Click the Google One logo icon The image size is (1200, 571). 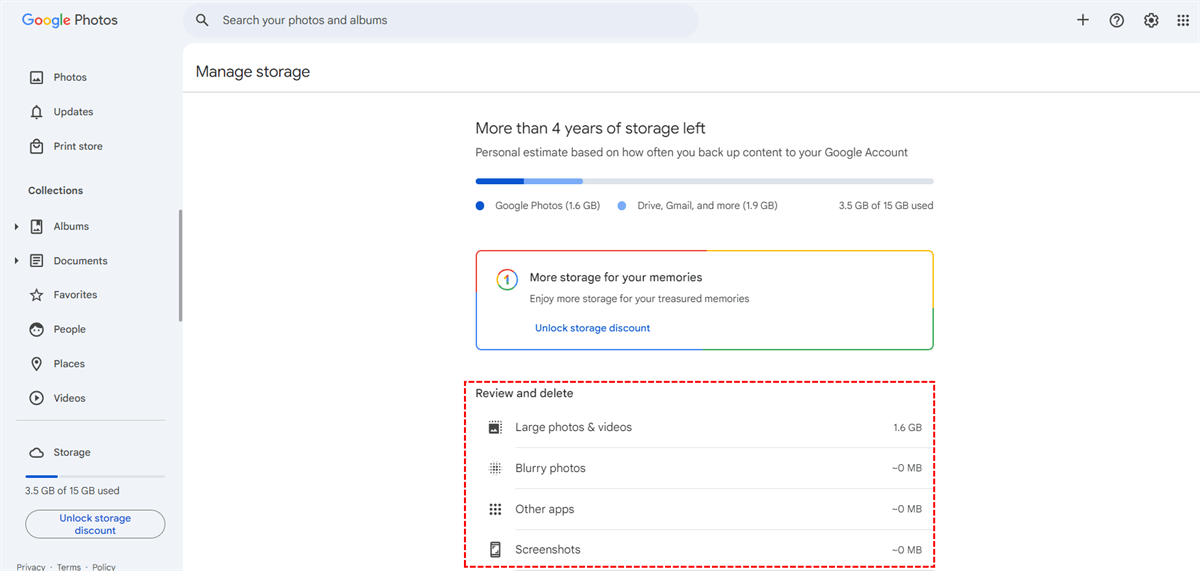[507, 279]
